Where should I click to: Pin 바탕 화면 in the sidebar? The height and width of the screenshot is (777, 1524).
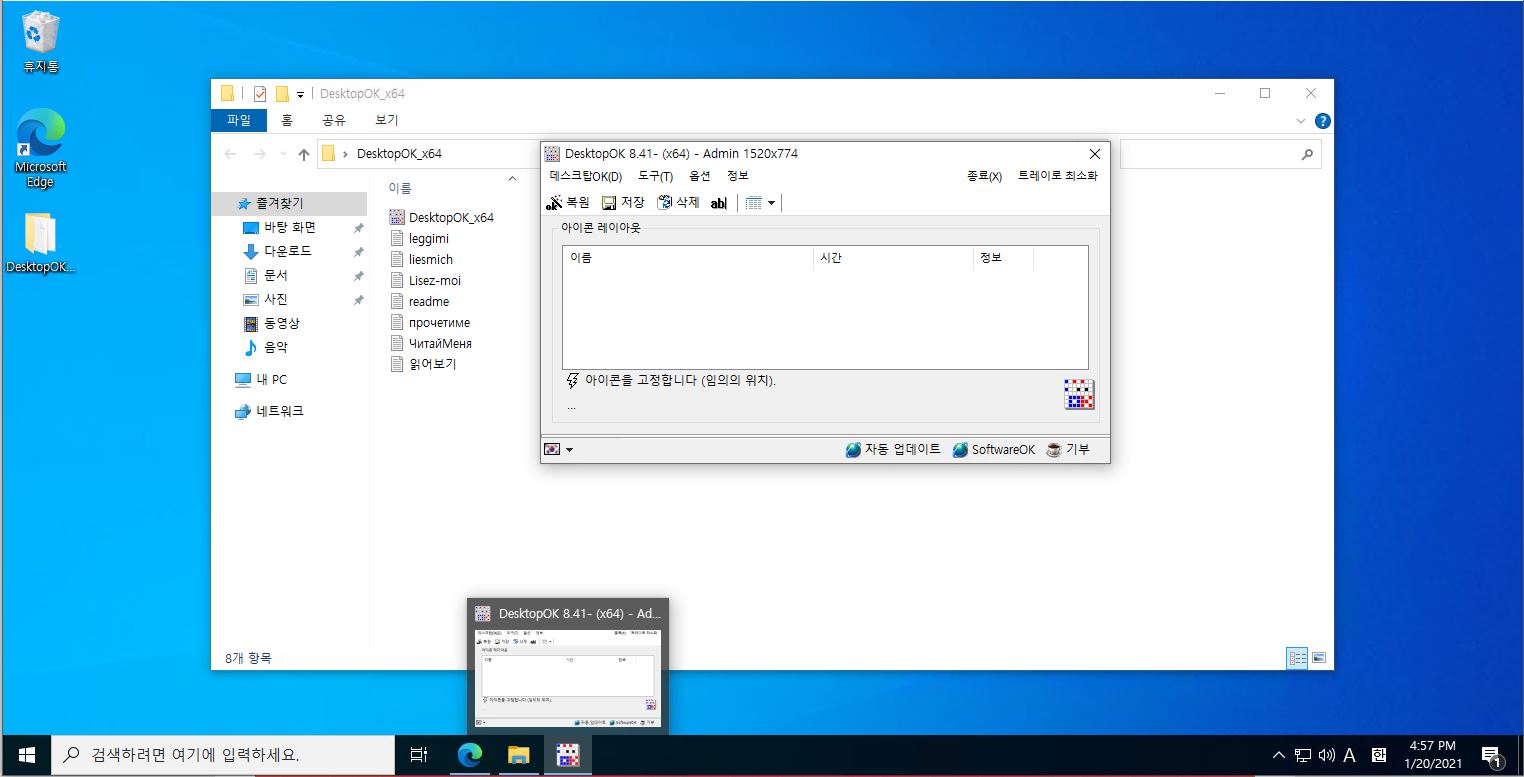(357, 227)
